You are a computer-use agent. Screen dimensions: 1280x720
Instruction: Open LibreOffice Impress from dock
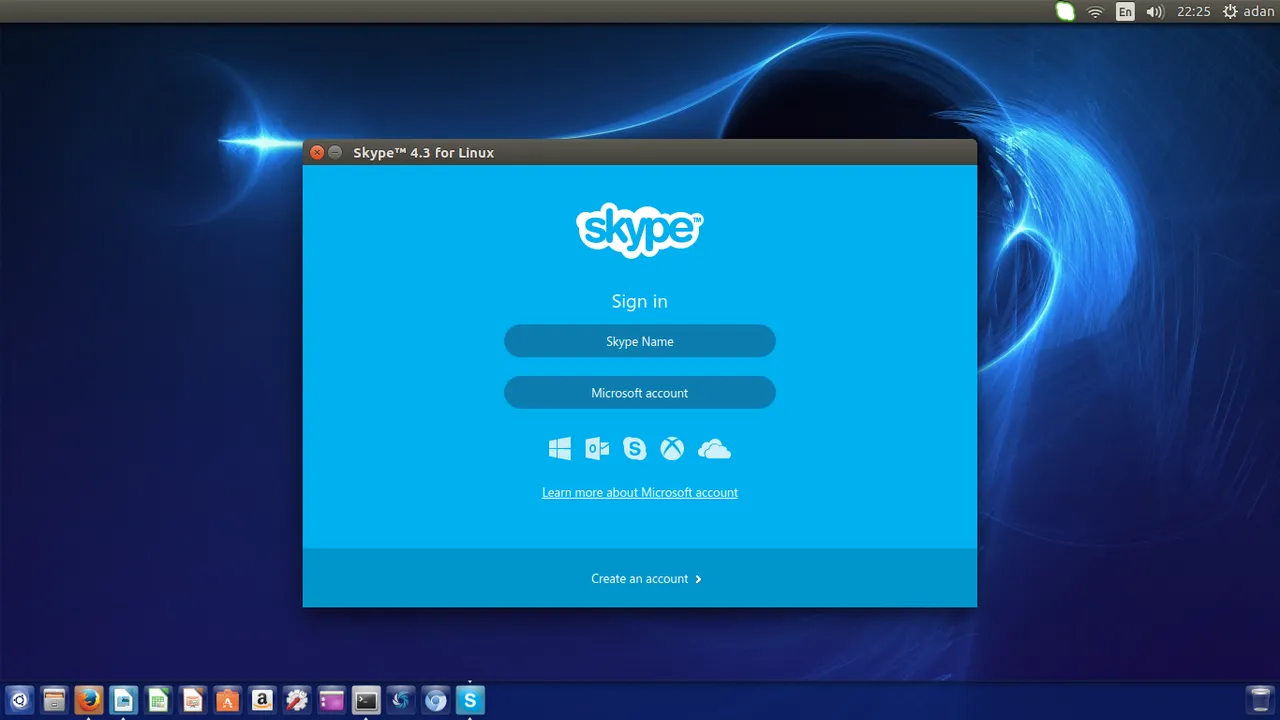192,700
